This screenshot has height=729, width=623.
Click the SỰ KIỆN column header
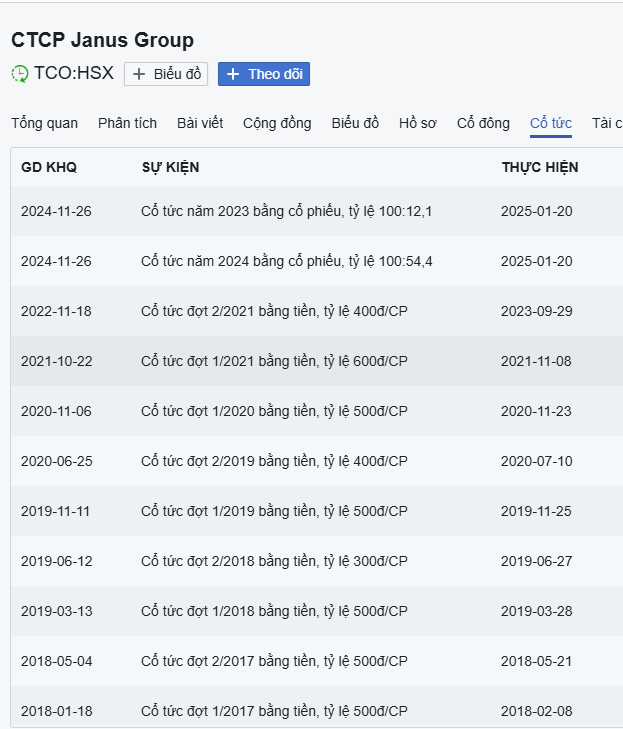tap(170, 167)
